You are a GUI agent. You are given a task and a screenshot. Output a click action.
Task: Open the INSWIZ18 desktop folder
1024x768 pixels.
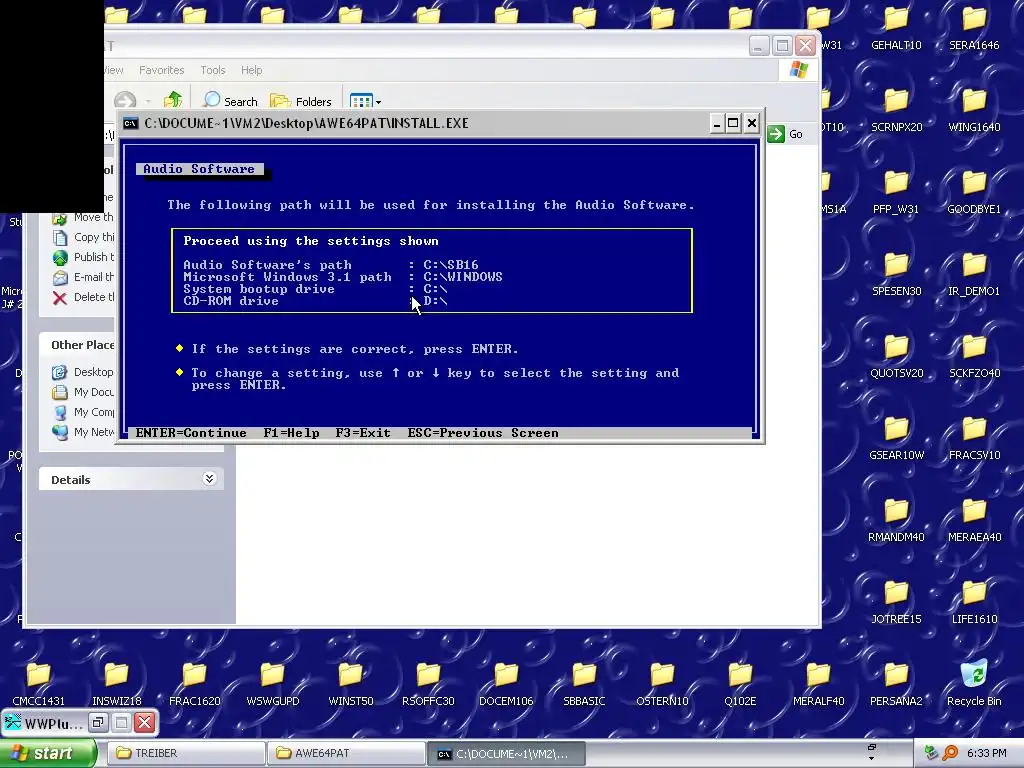(116, 684)
